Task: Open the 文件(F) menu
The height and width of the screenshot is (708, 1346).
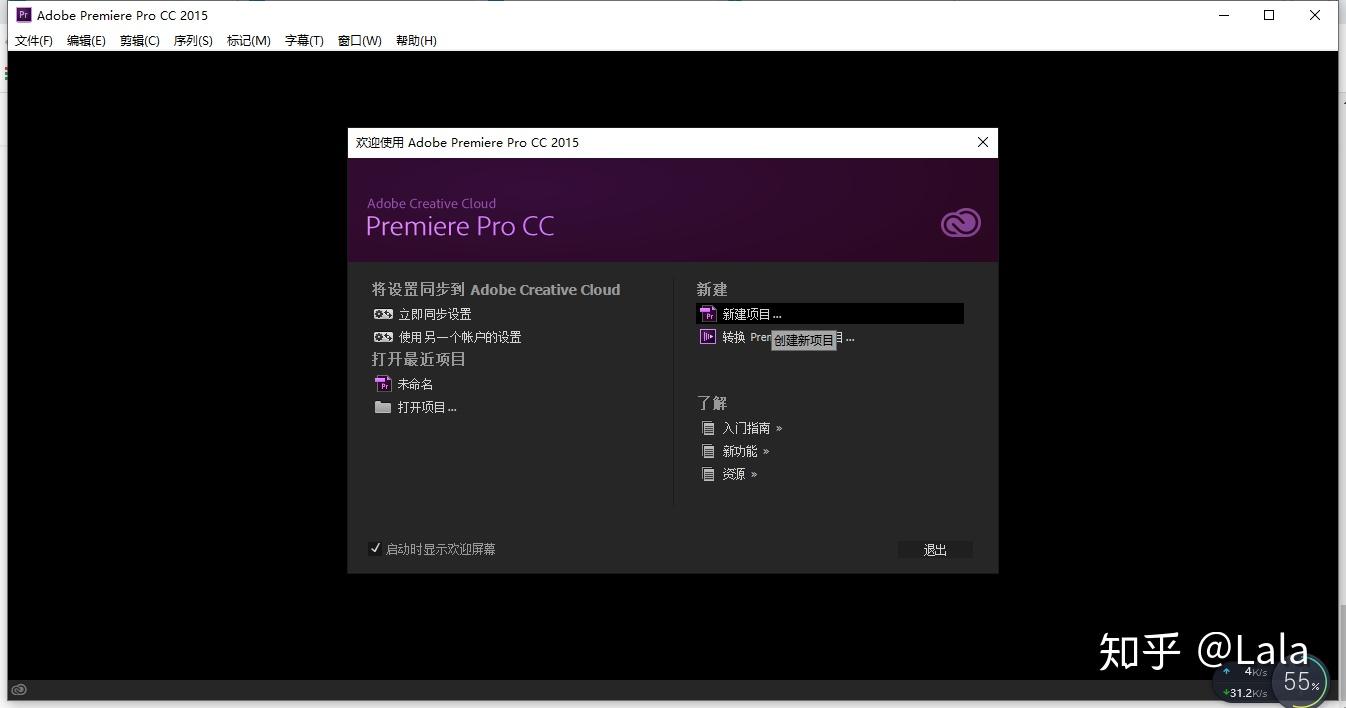Action: pos(34,41)
